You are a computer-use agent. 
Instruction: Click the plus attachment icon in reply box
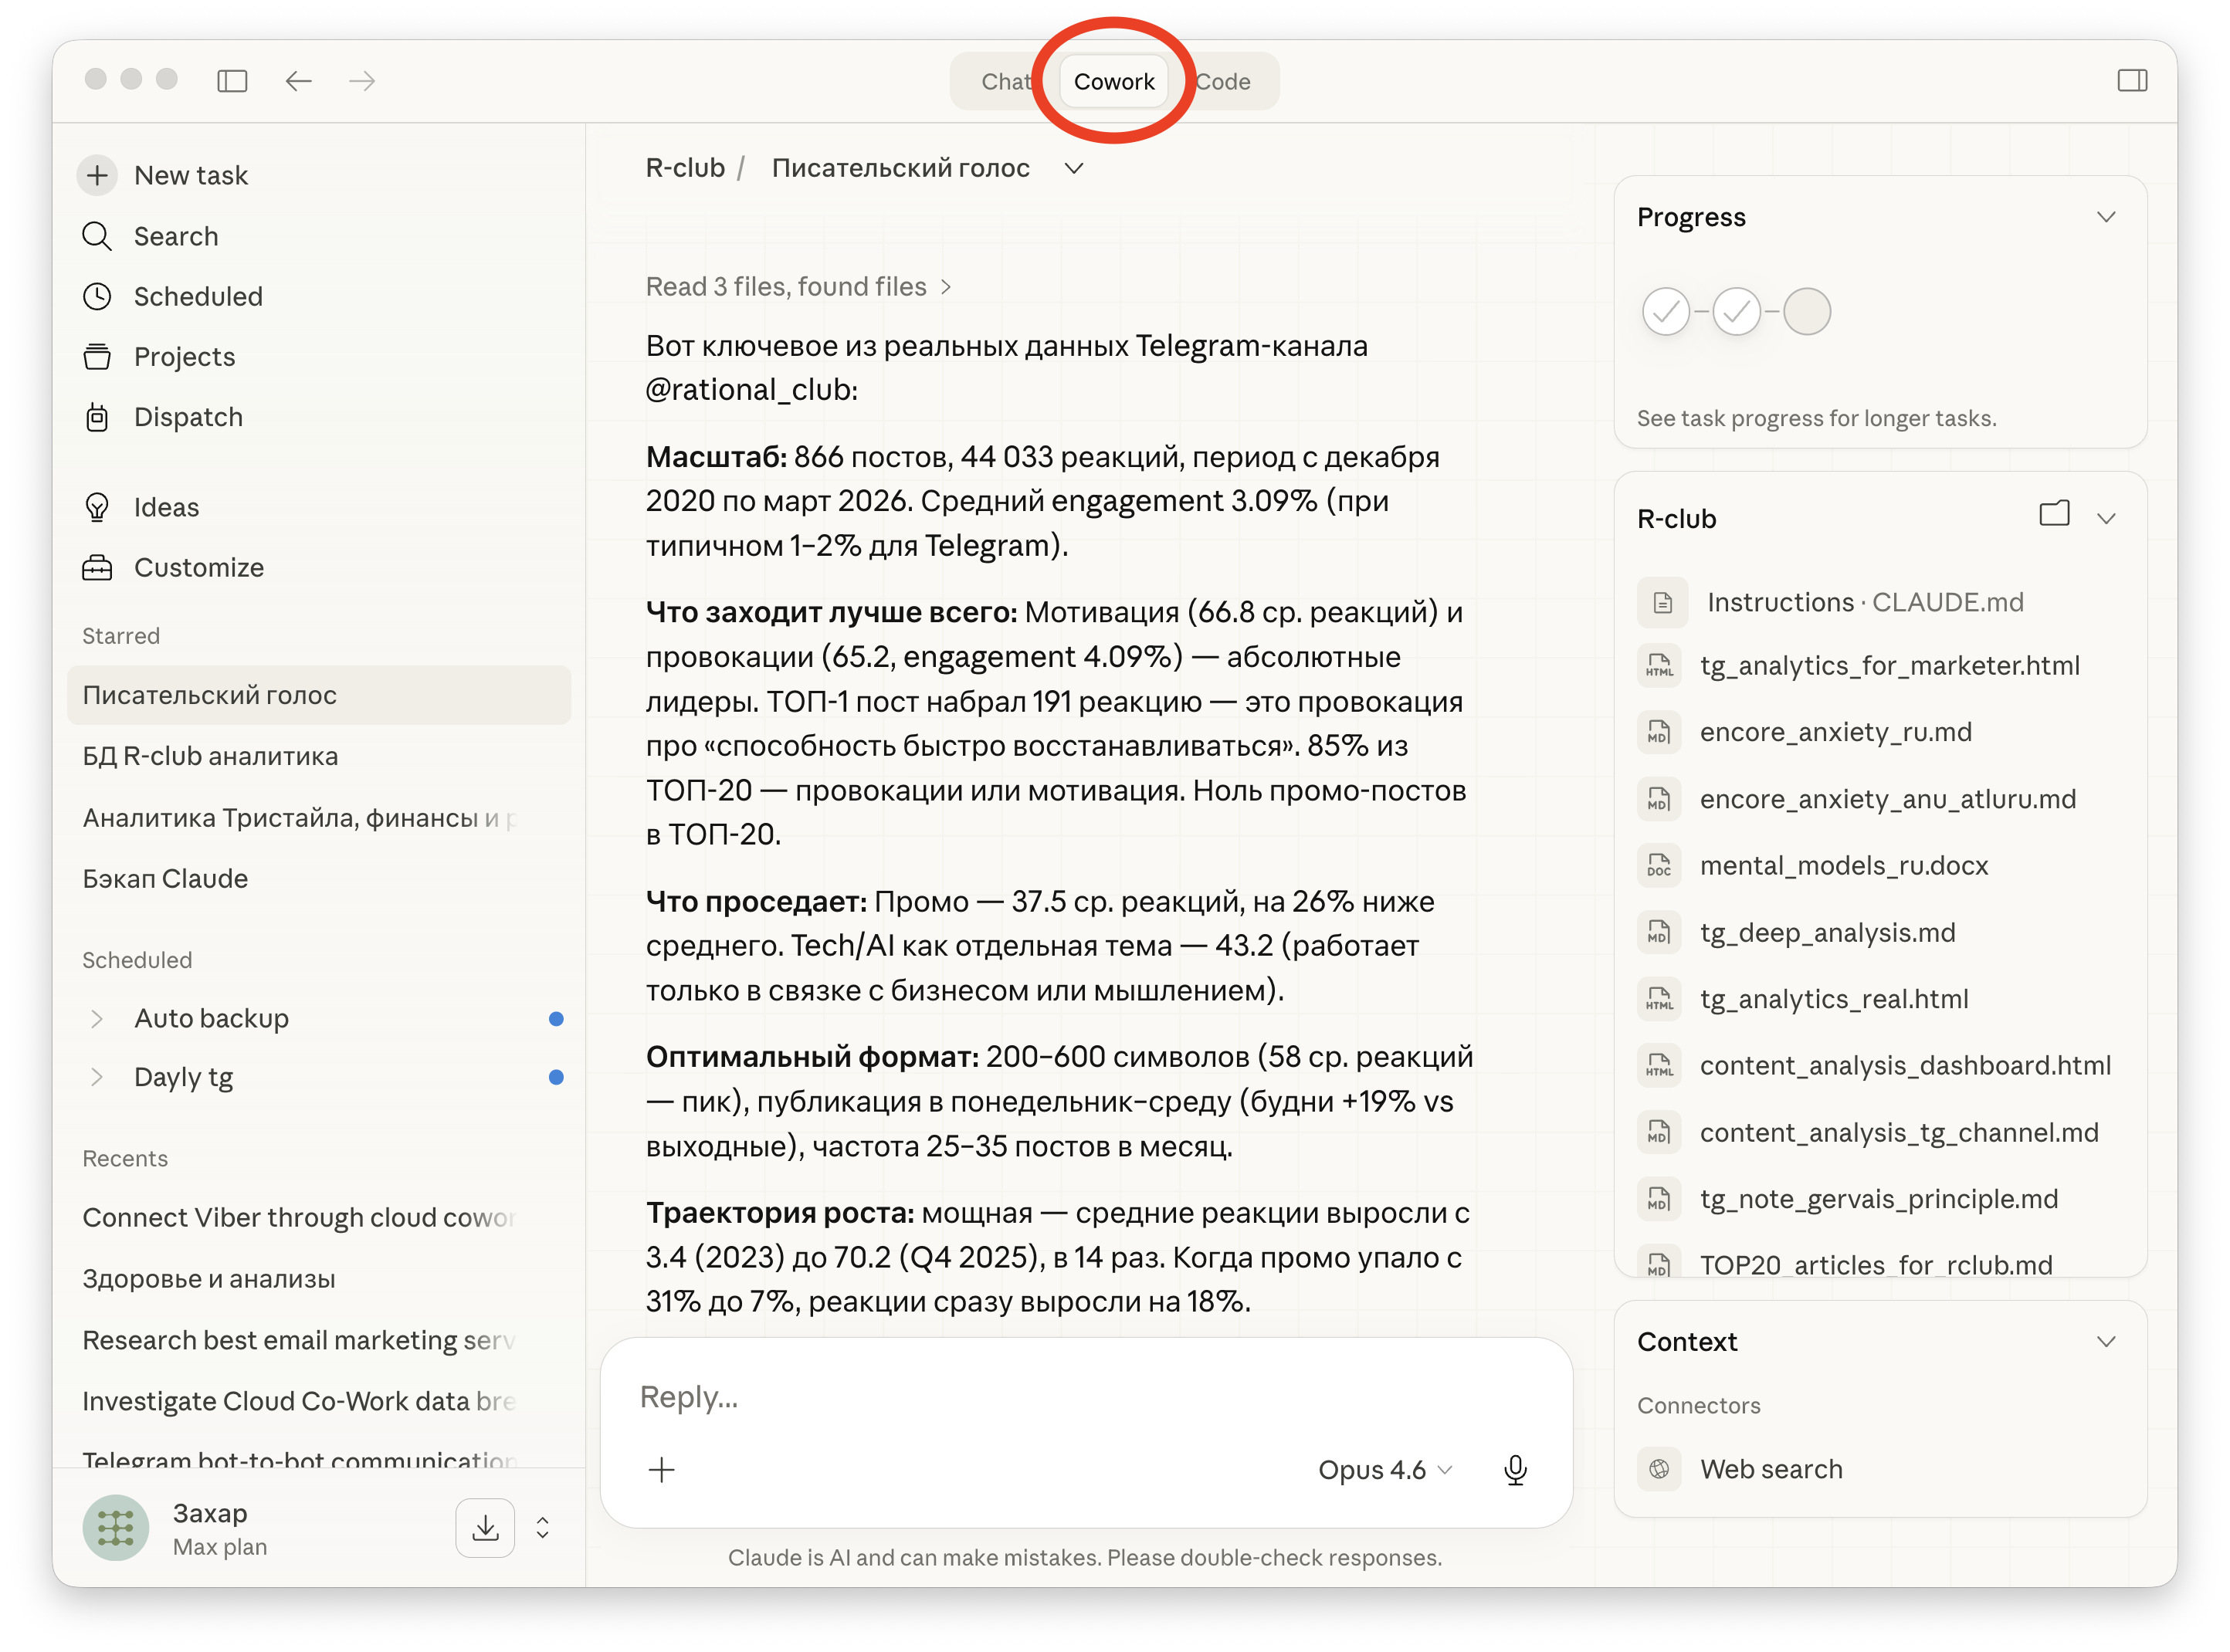coord(661,1469)
